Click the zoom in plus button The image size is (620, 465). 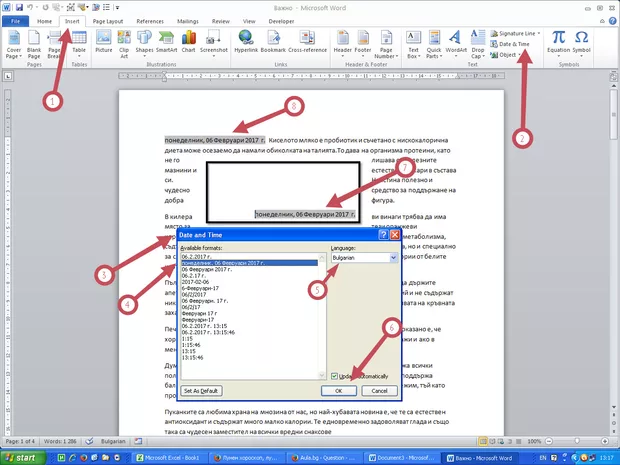605,441
